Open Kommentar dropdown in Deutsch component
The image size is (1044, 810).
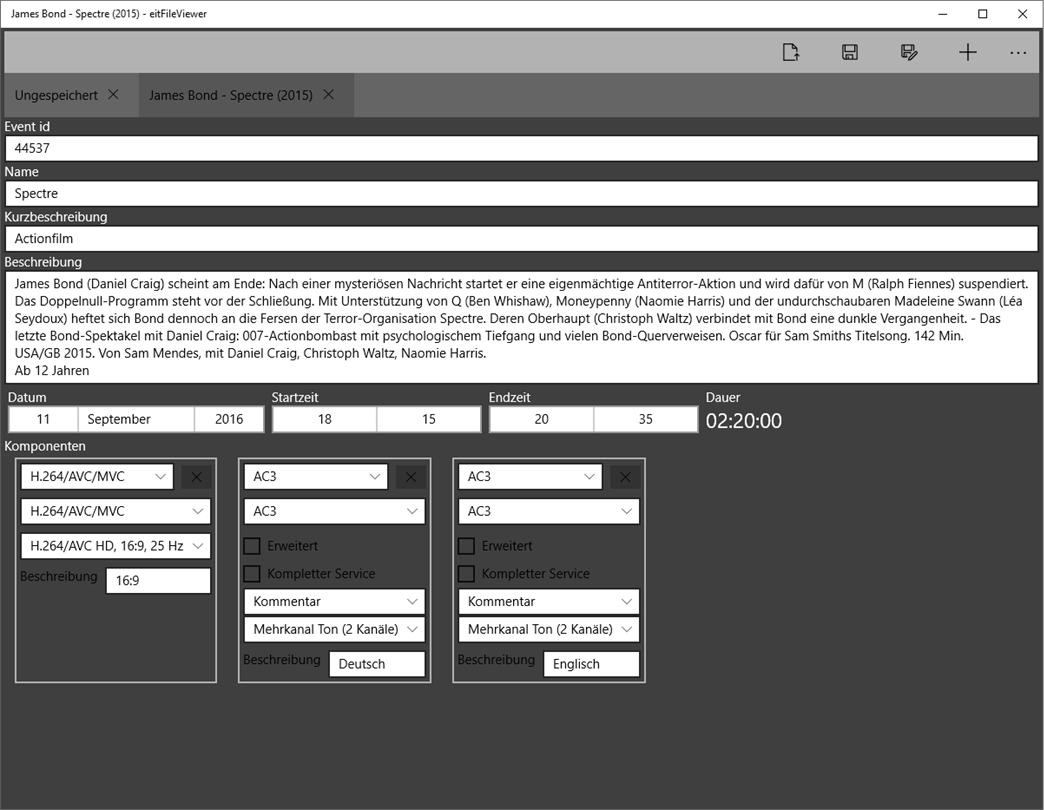click(x=334, y=602)
